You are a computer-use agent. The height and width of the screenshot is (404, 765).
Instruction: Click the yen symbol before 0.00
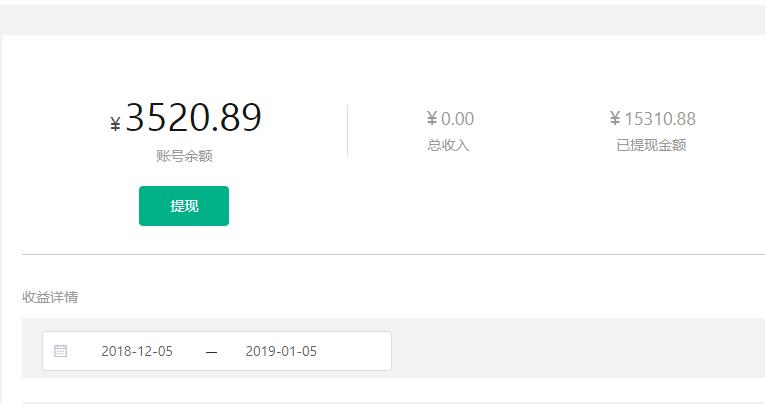[x=431, y=120]
